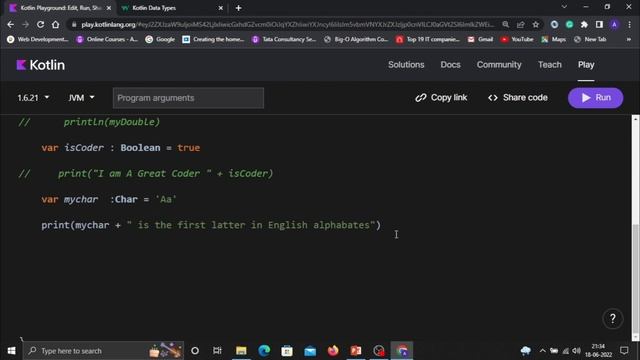Open the Community menu item

coord(499,65)
